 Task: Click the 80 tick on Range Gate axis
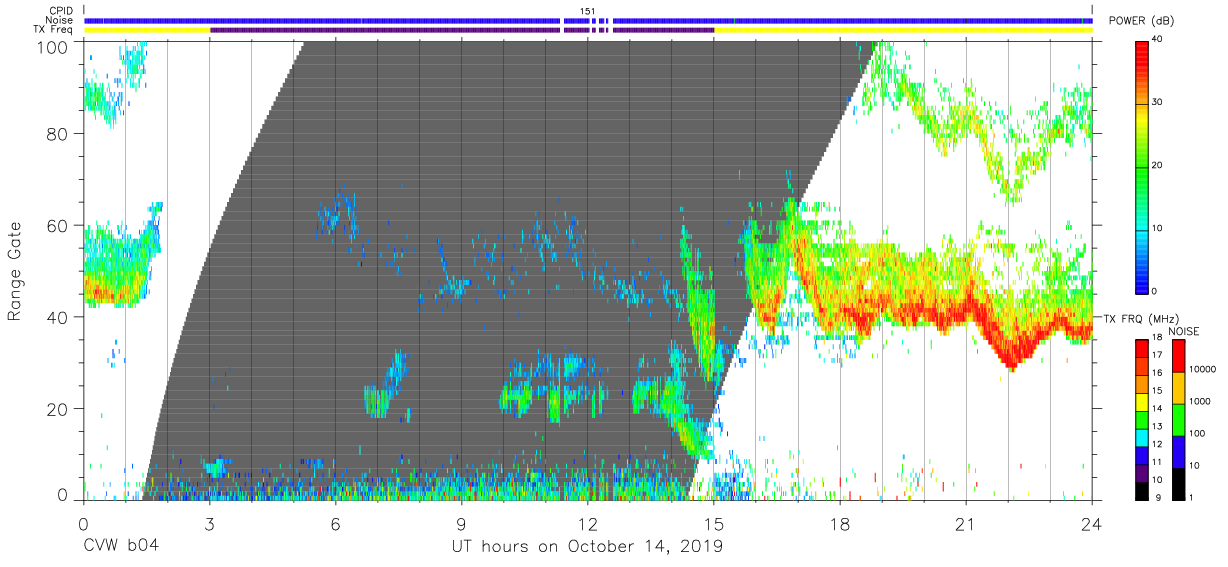[57, 134]
